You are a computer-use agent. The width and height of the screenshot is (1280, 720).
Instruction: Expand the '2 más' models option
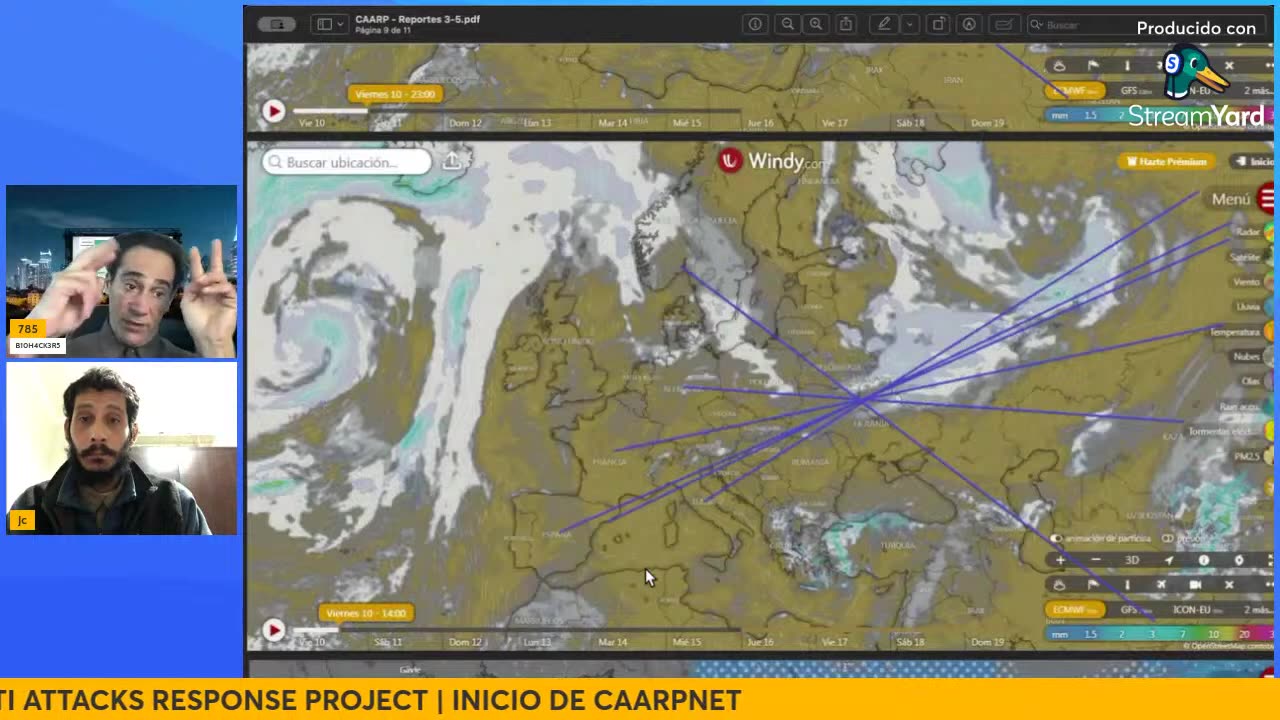pyautogui.click(x=1257, y=609)
